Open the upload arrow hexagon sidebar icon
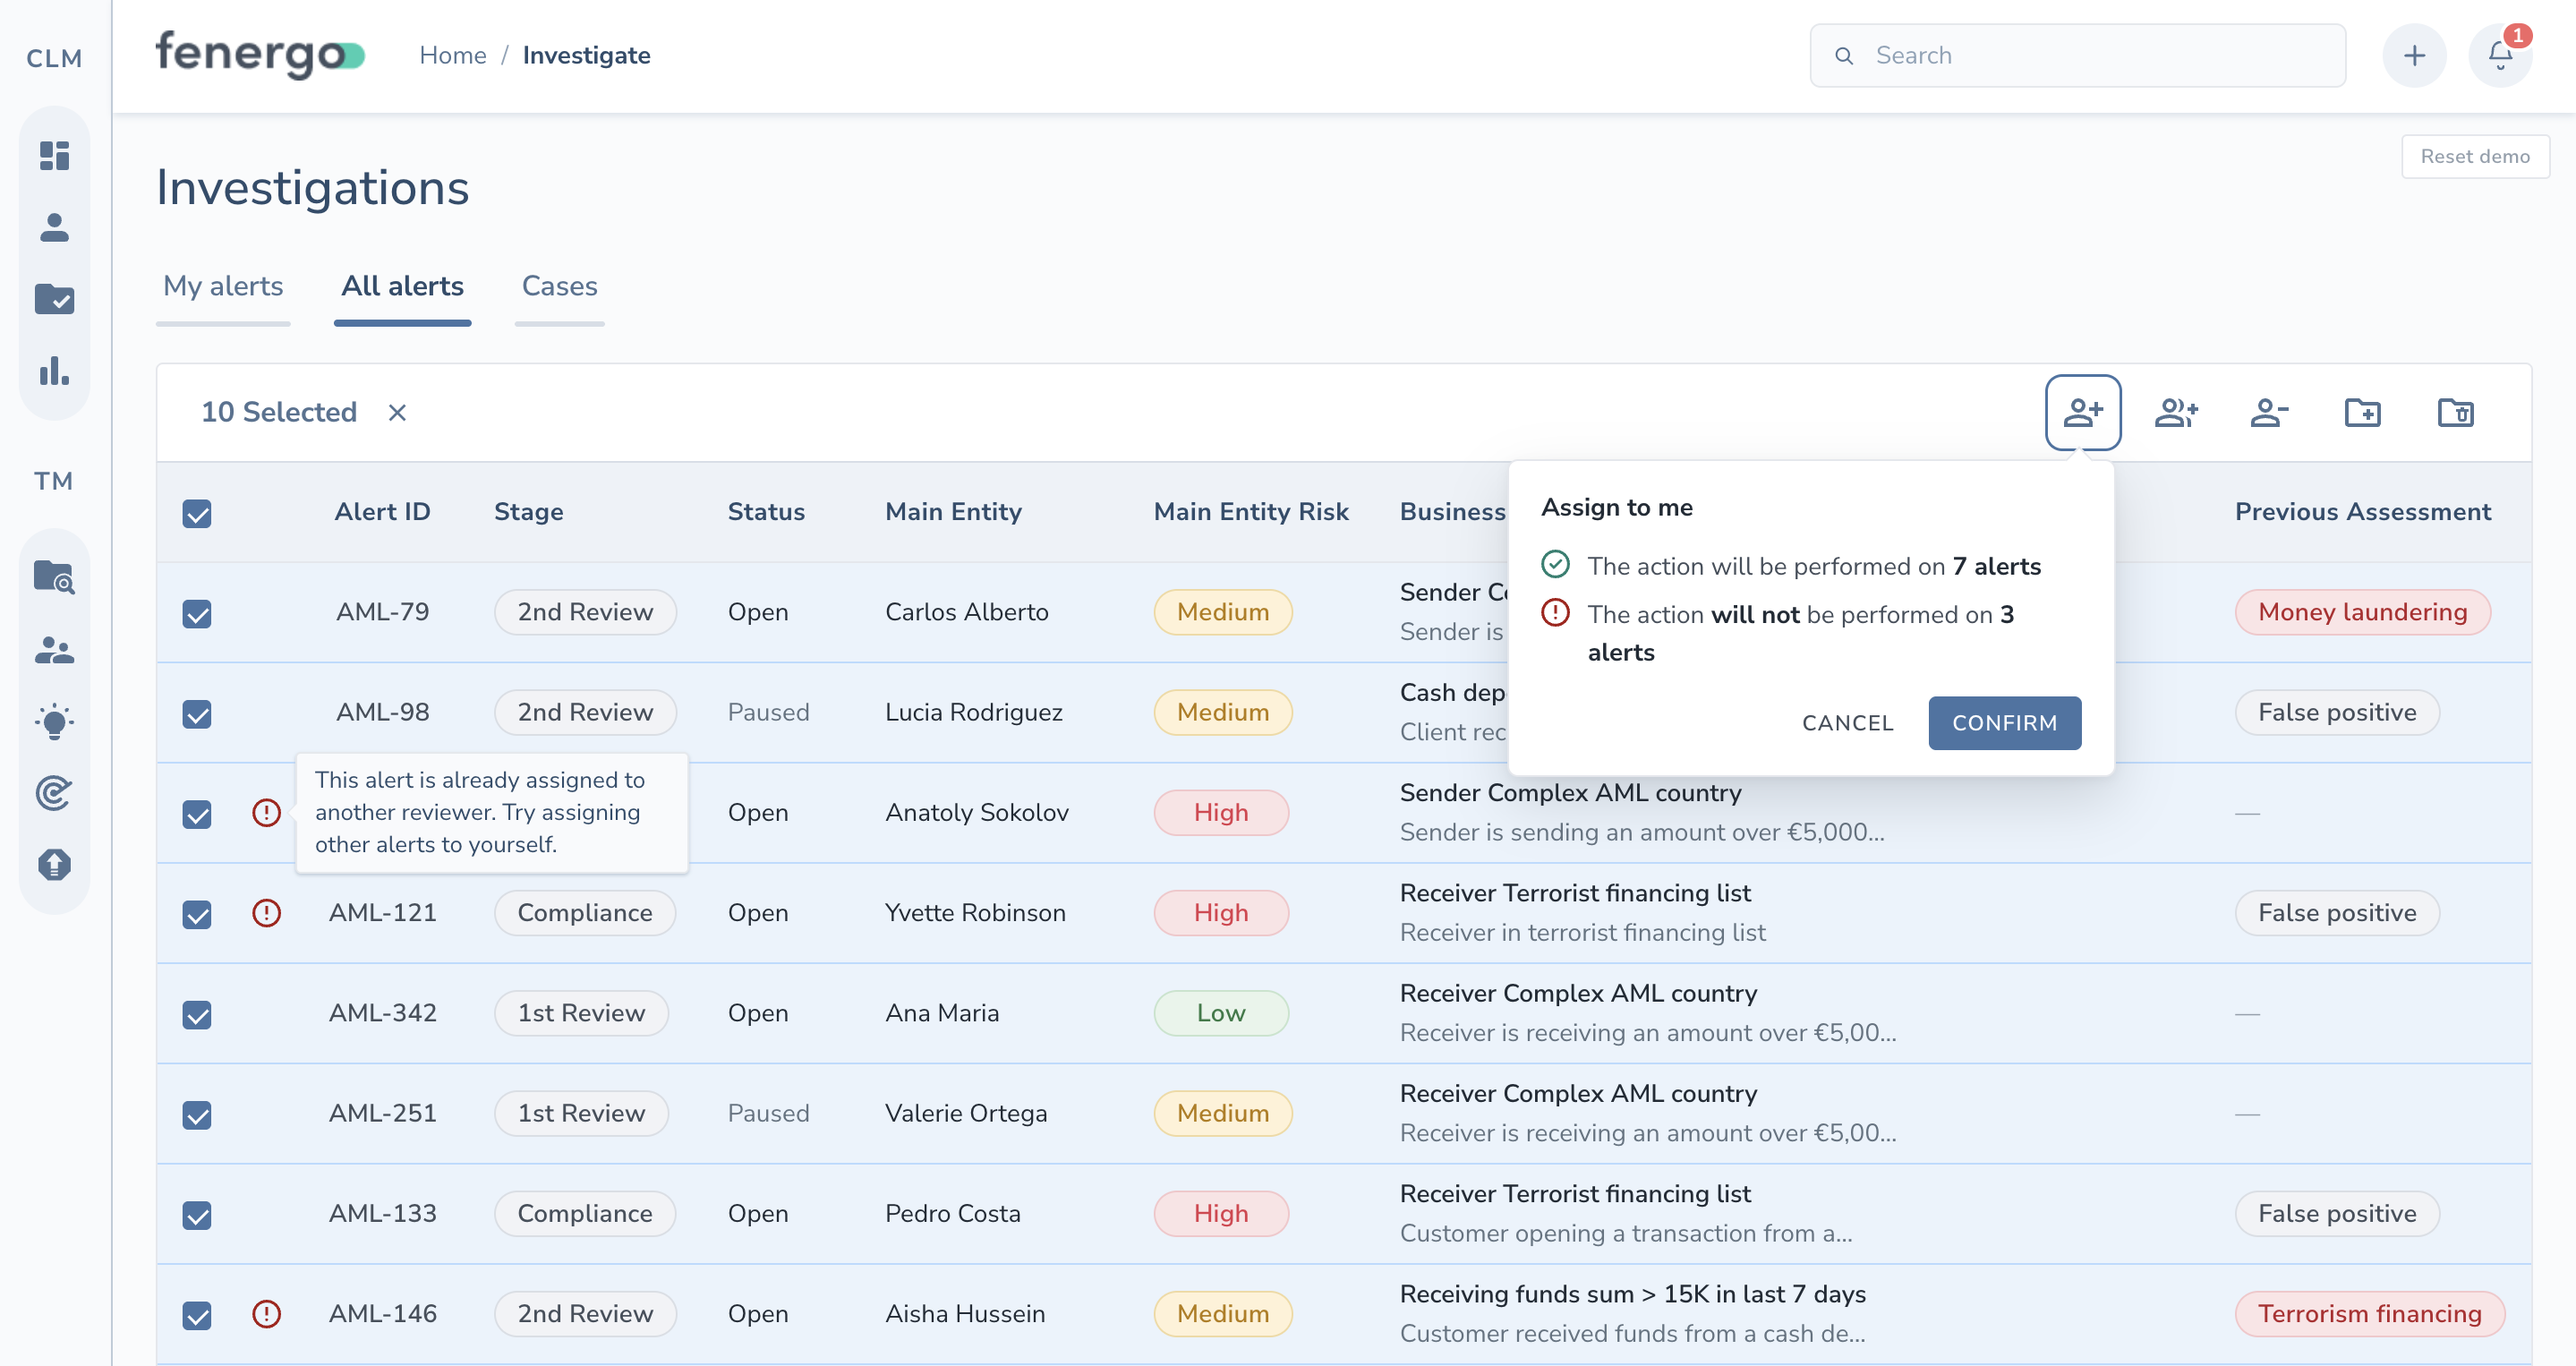 click(x=54, y=864)
